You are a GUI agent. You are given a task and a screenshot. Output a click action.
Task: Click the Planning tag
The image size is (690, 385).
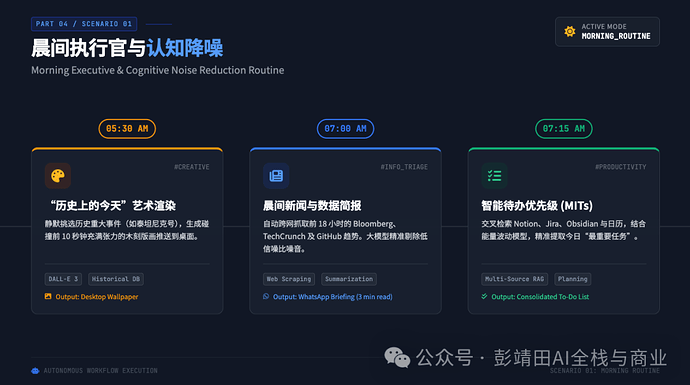click(573, 279)
